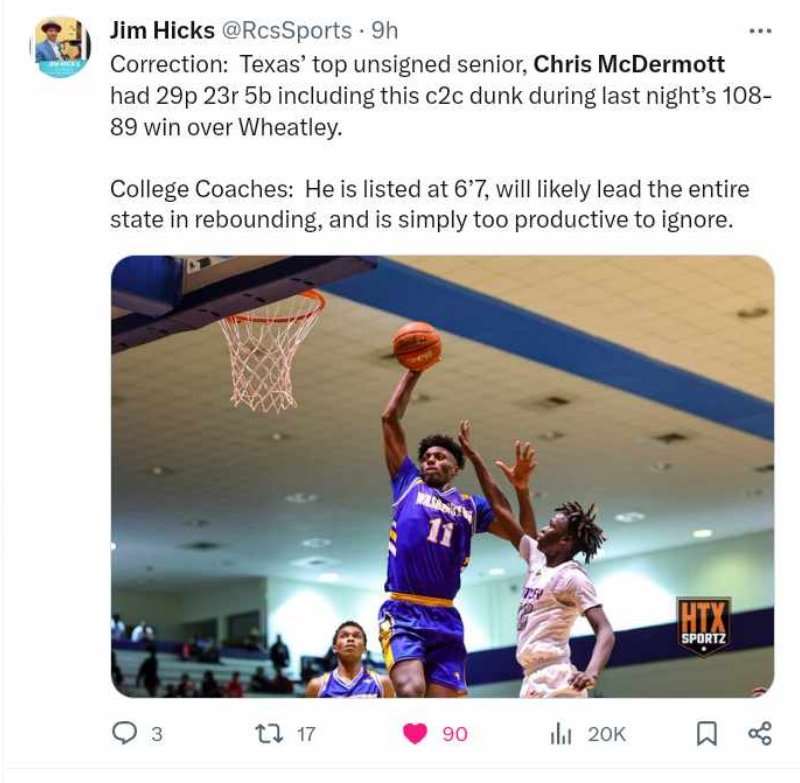The image size is (800, 783).
Task: Click the retweet arrows icon
Action: tap(271, 734)
